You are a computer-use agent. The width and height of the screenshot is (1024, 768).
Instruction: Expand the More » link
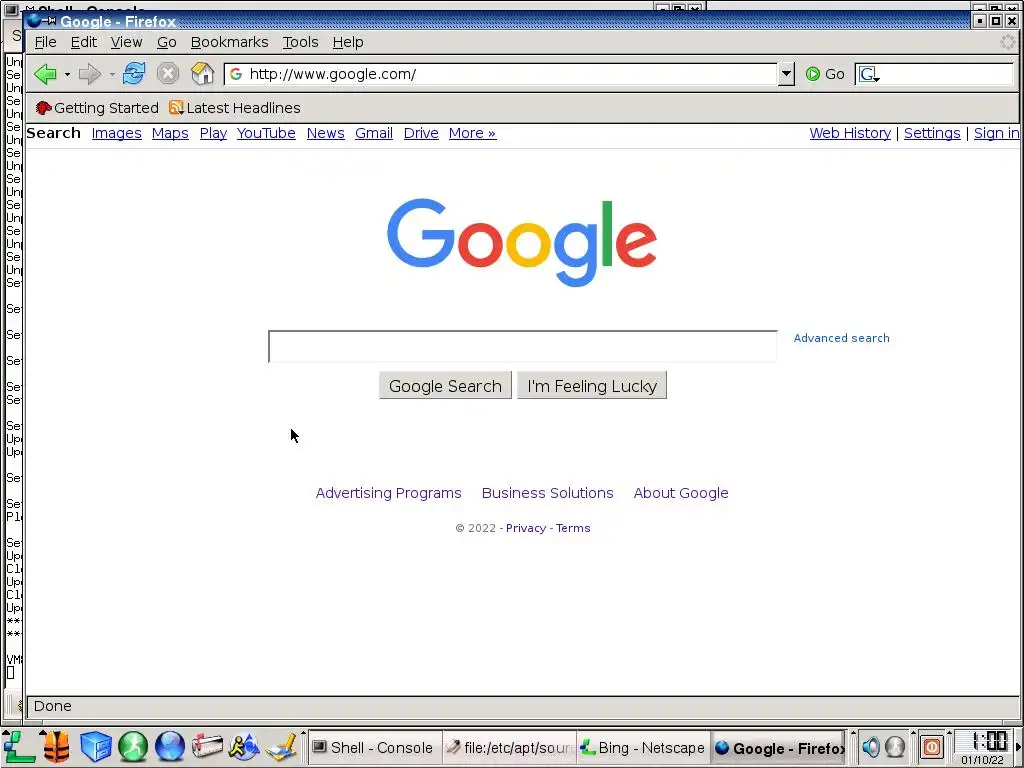tap(472, 133)
